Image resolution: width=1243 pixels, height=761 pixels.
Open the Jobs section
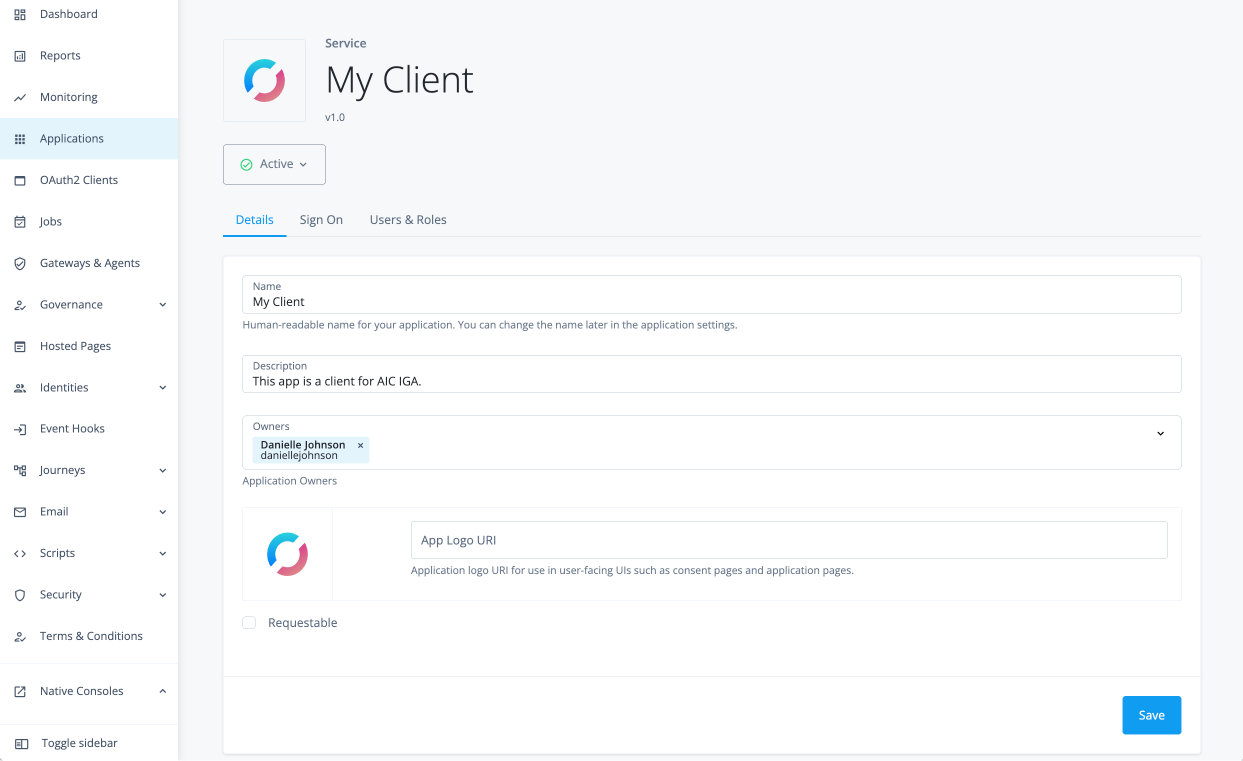coord(52,221)
